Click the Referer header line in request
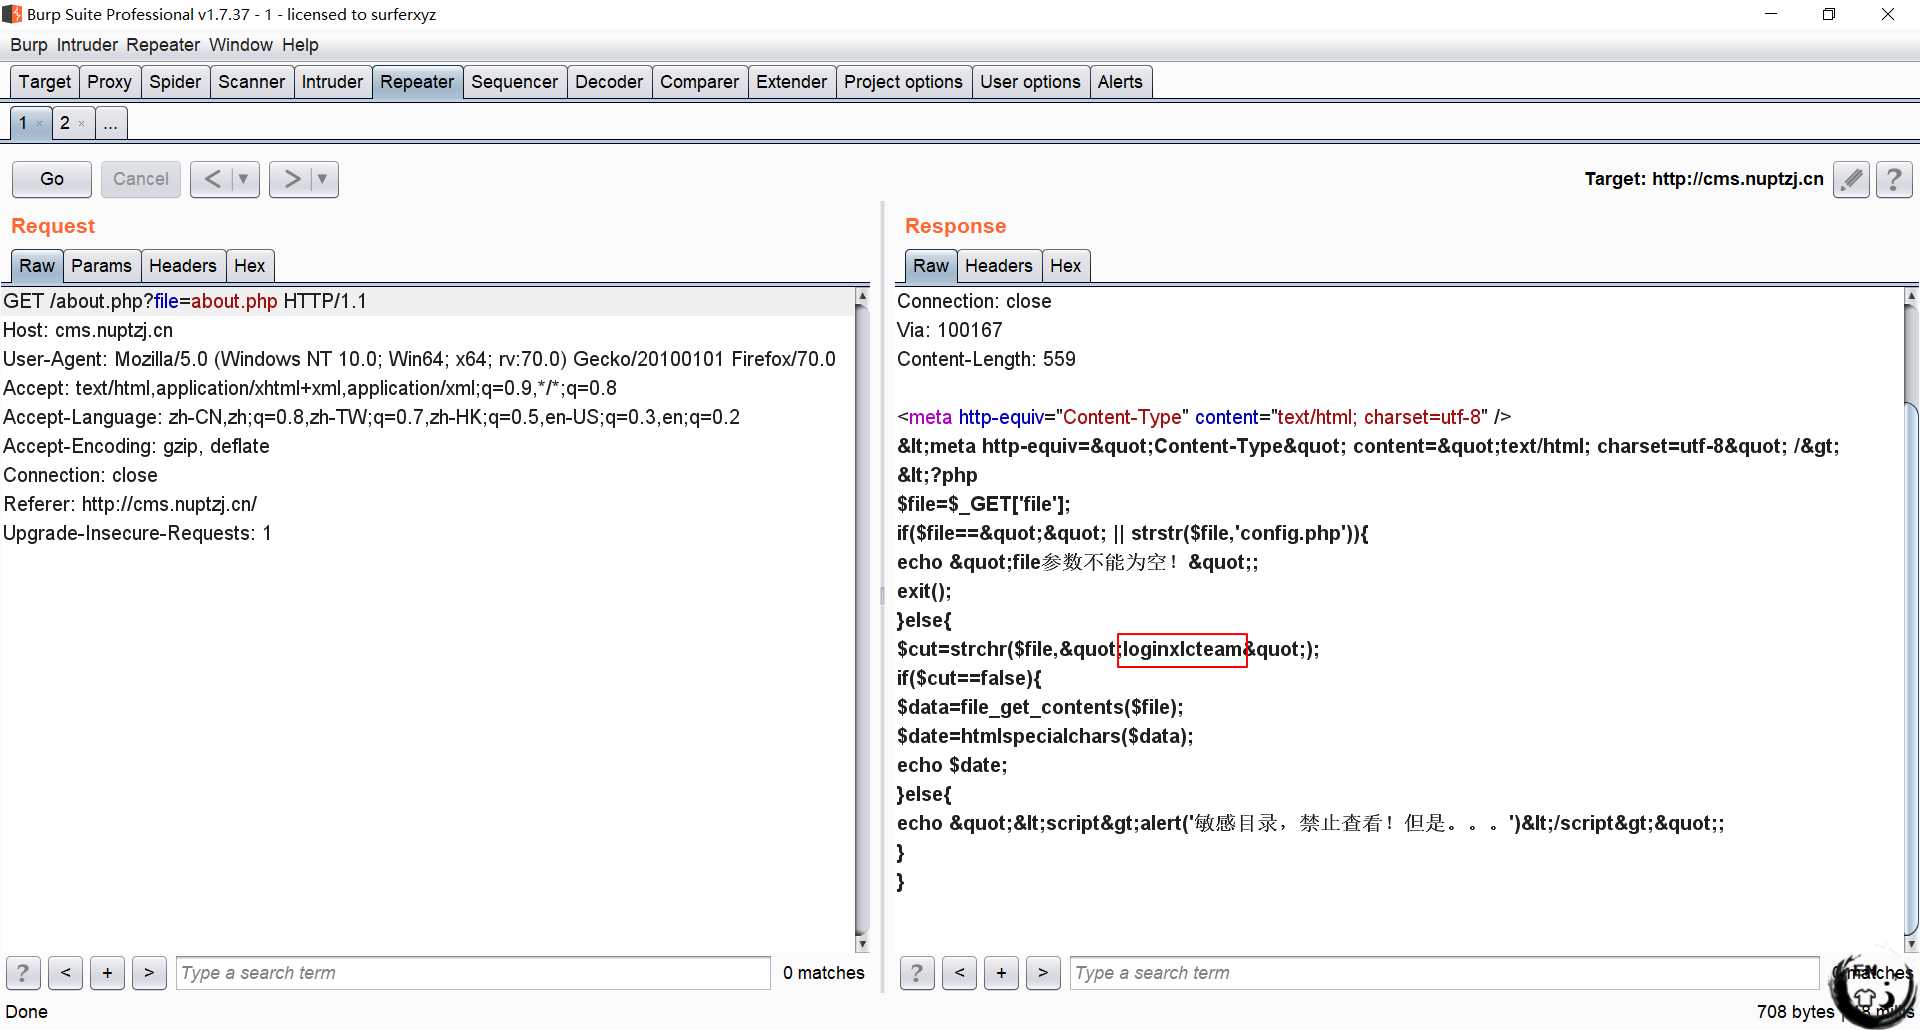 tap(130, 504)
